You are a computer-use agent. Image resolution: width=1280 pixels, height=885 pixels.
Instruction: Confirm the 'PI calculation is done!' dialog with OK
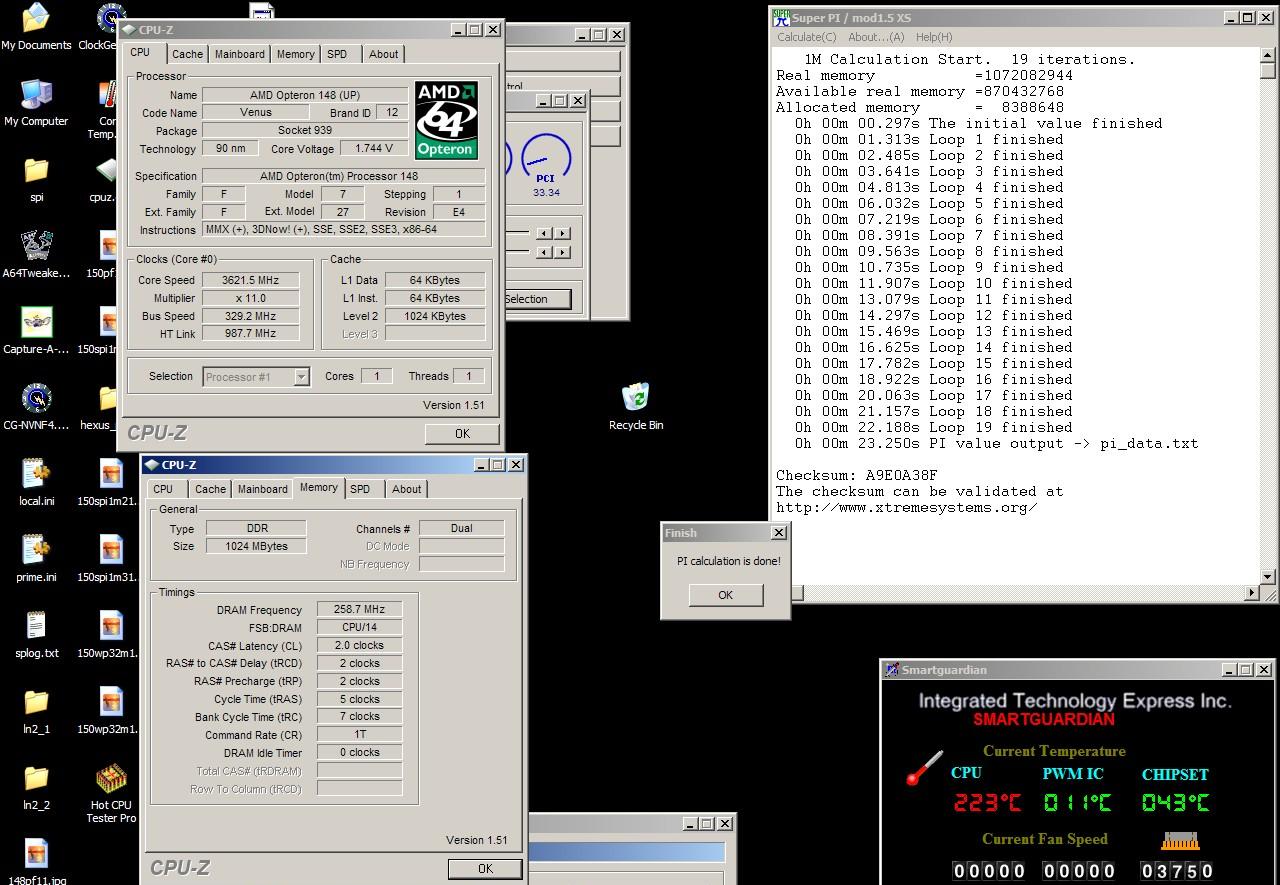(x=726, y=595)
